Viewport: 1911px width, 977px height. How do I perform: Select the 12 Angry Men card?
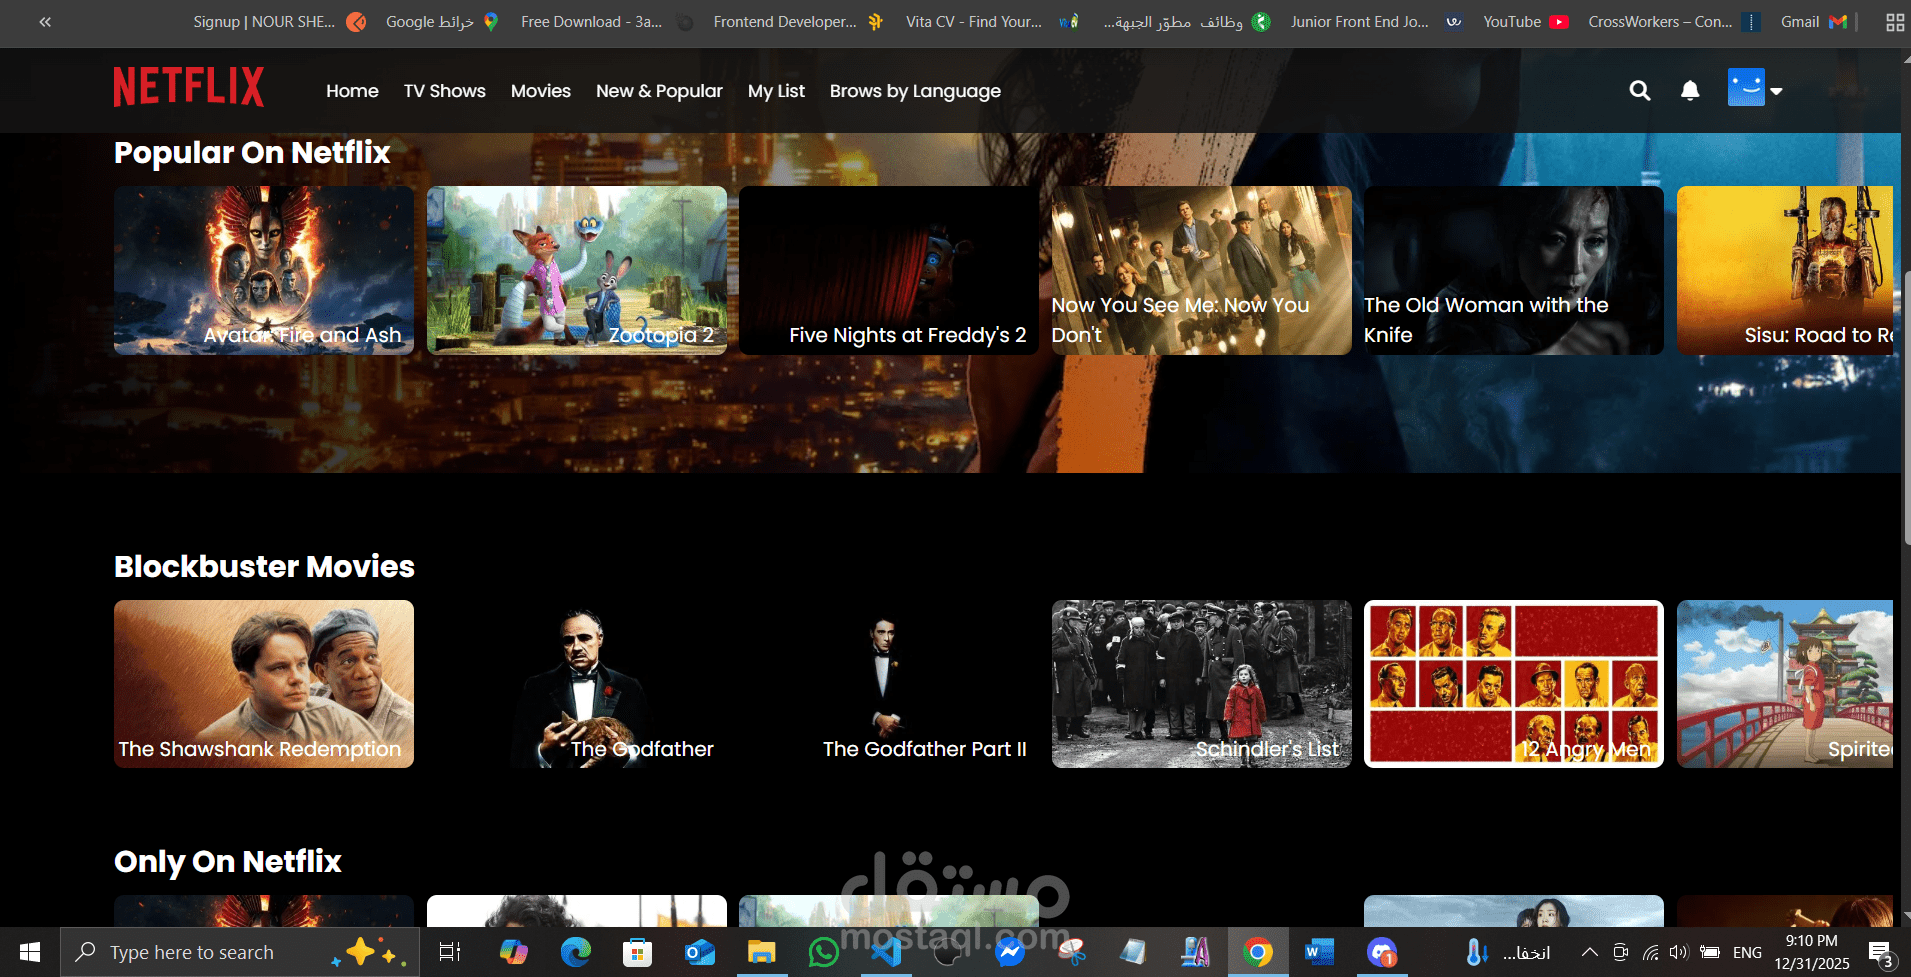1514,684
